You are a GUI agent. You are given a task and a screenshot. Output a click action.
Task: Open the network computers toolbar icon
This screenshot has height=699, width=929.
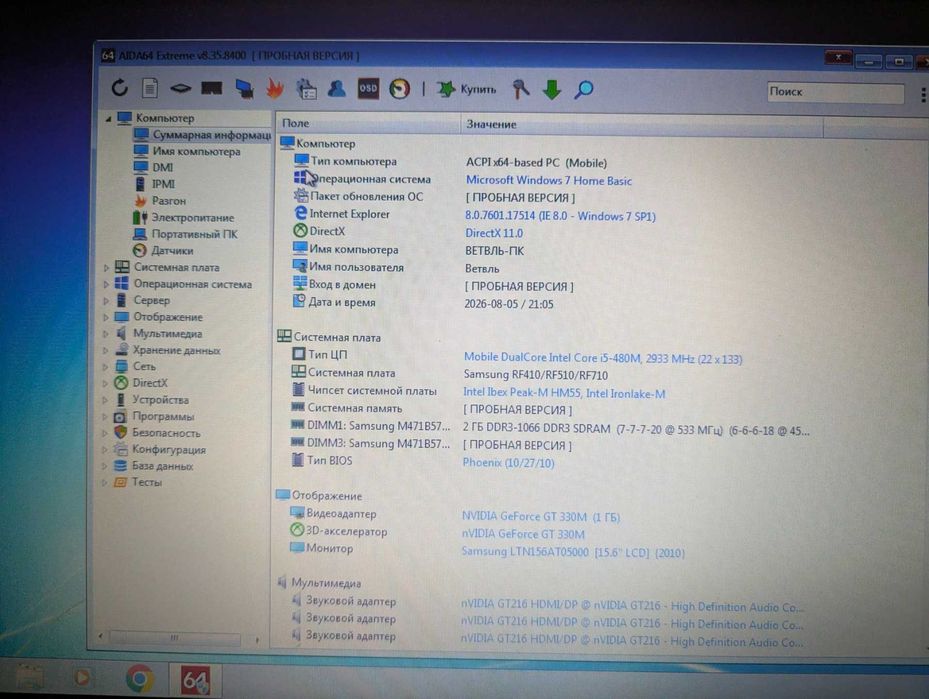click(x=244, y=89)
